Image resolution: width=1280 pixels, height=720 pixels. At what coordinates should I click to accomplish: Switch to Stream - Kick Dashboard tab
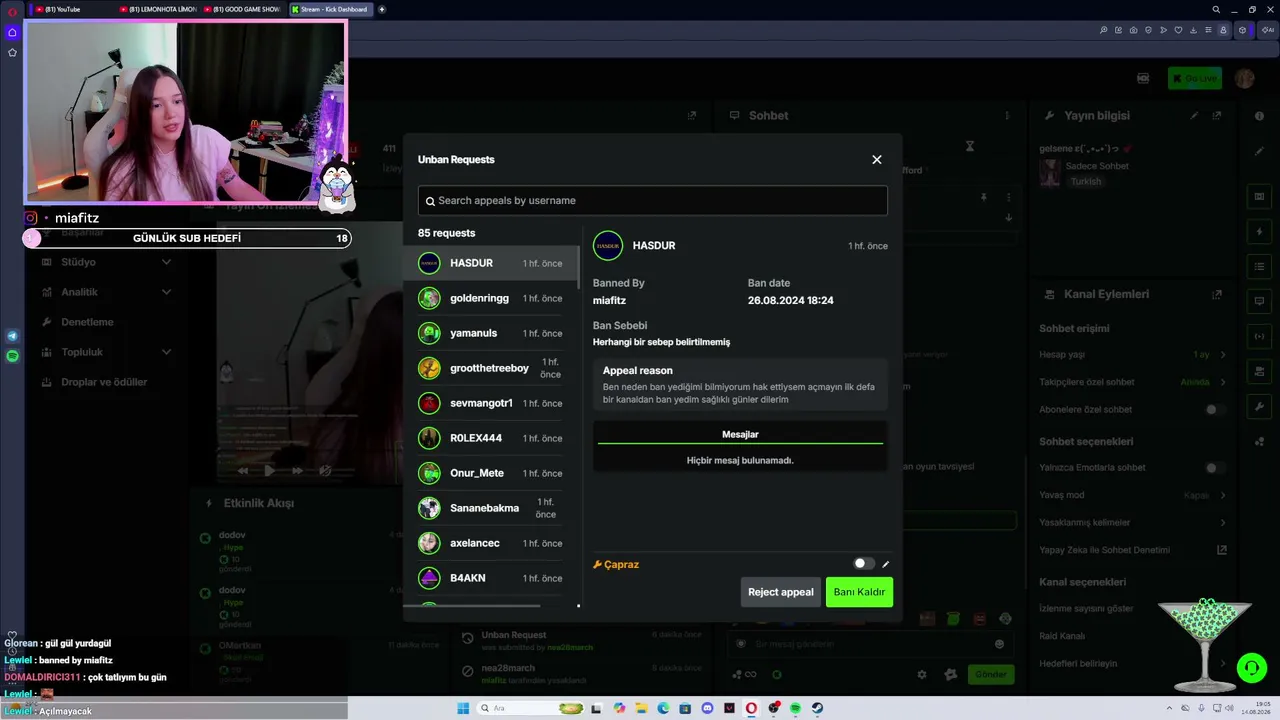point(330,9)
